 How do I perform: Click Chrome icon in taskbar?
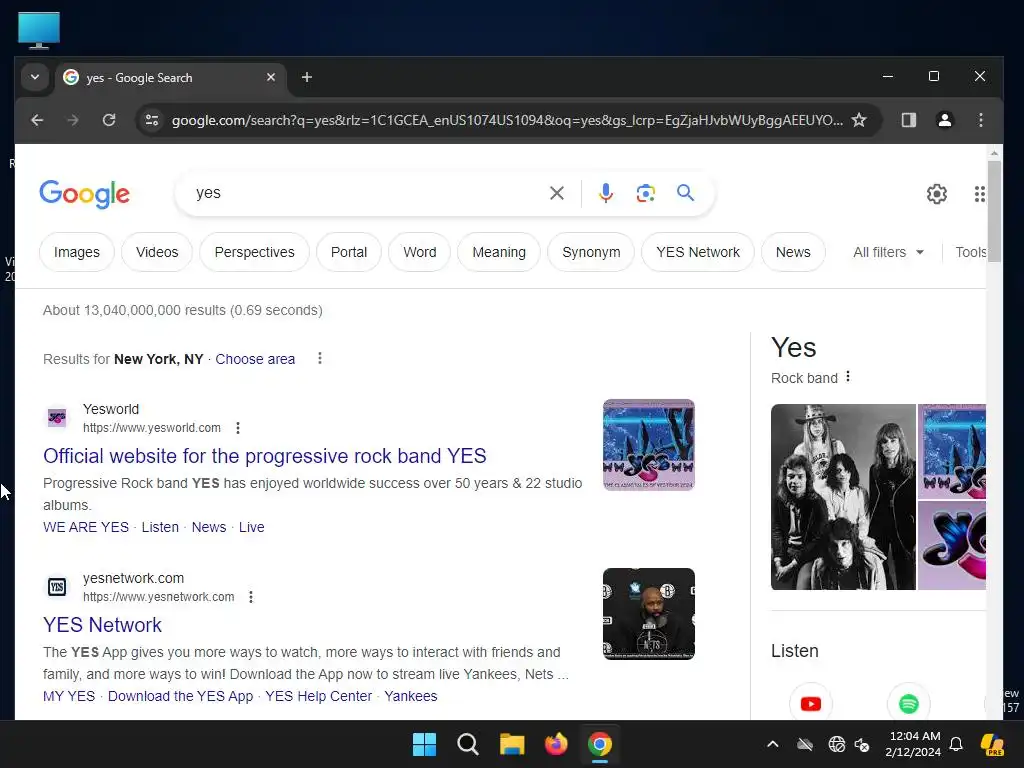[600, 744]
